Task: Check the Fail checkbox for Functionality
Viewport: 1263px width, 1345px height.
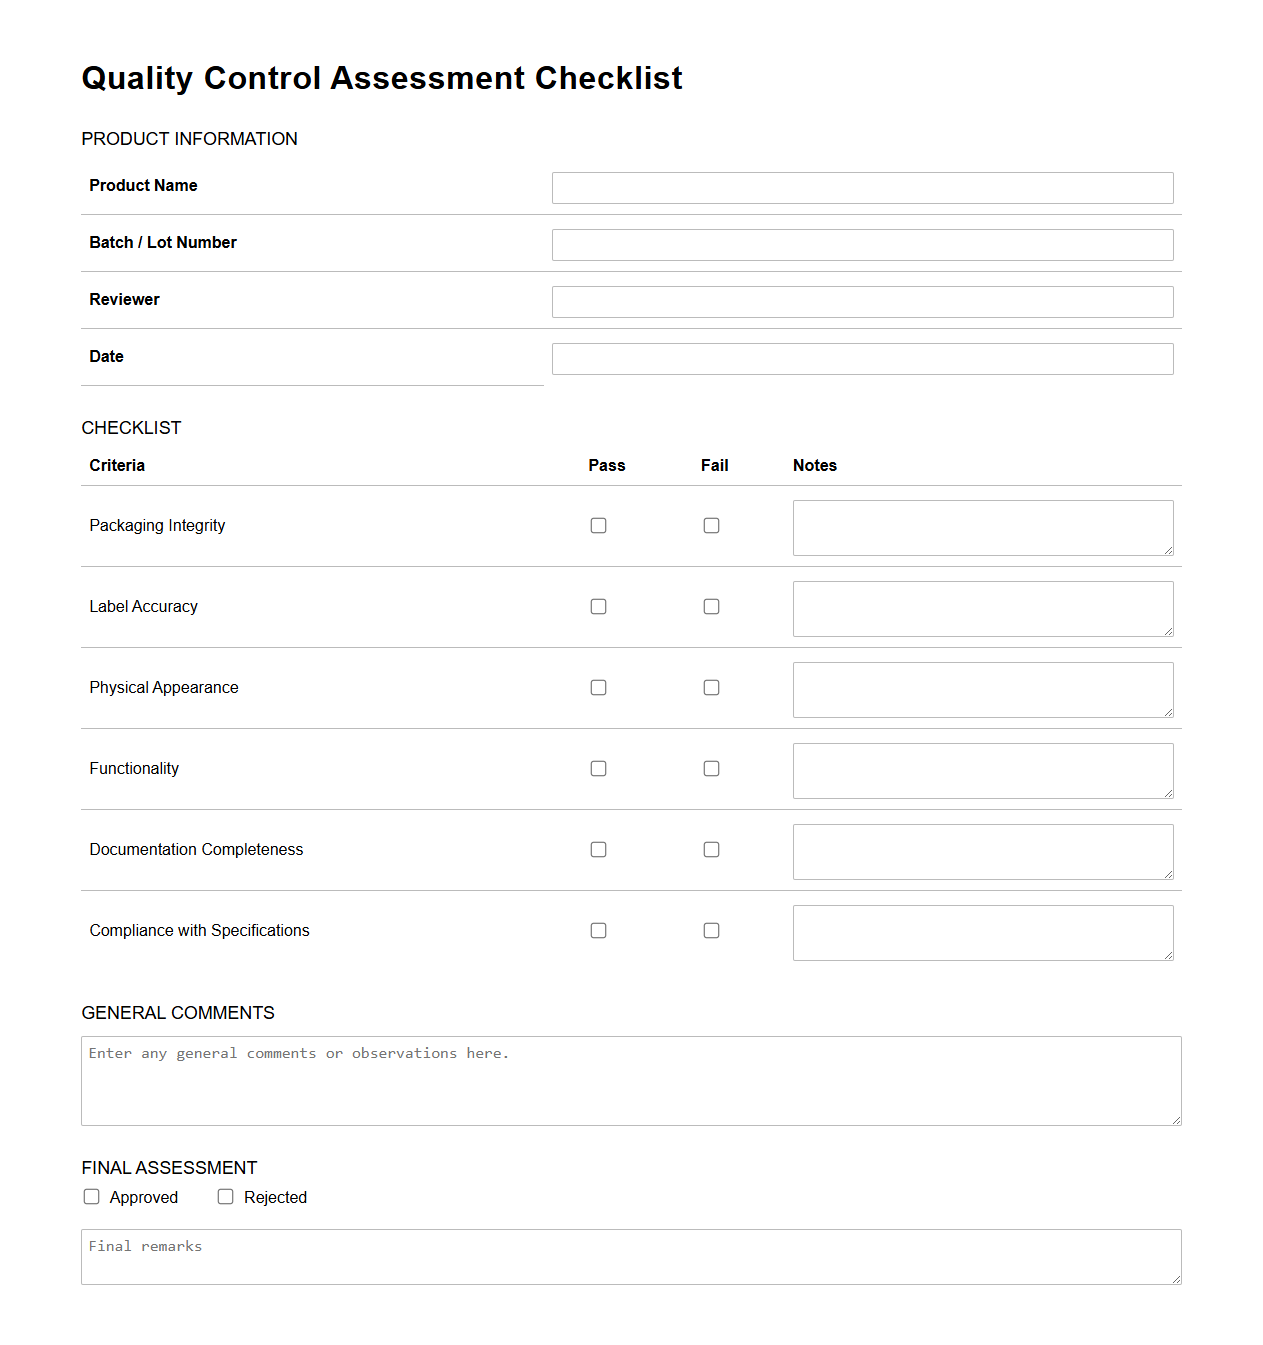Action: click(711, 768)
